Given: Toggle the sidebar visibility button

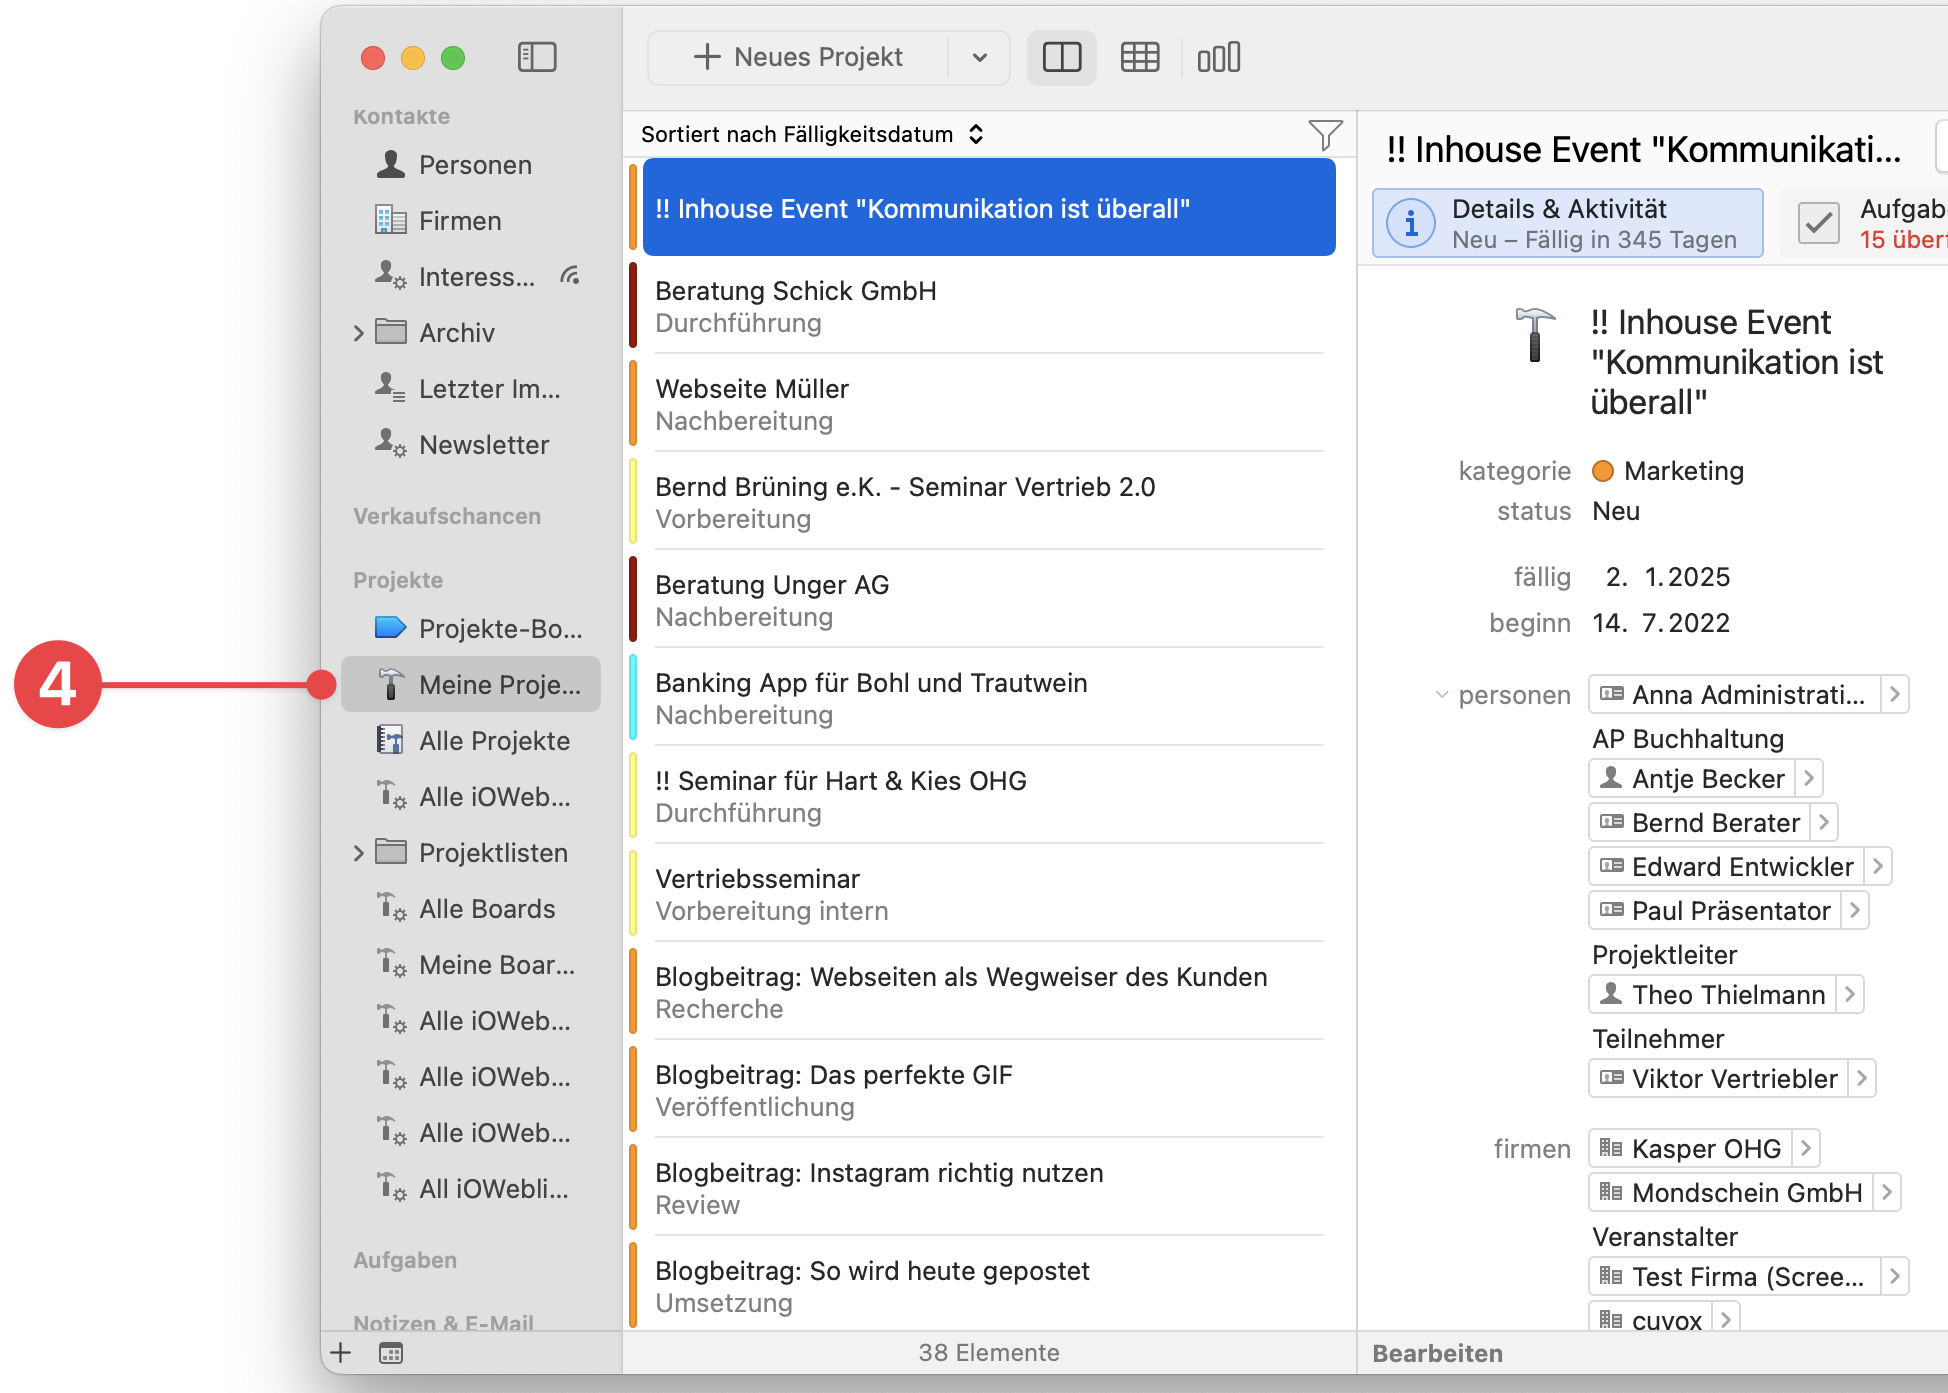Looking at the screenshot, I should click(537, 57).
